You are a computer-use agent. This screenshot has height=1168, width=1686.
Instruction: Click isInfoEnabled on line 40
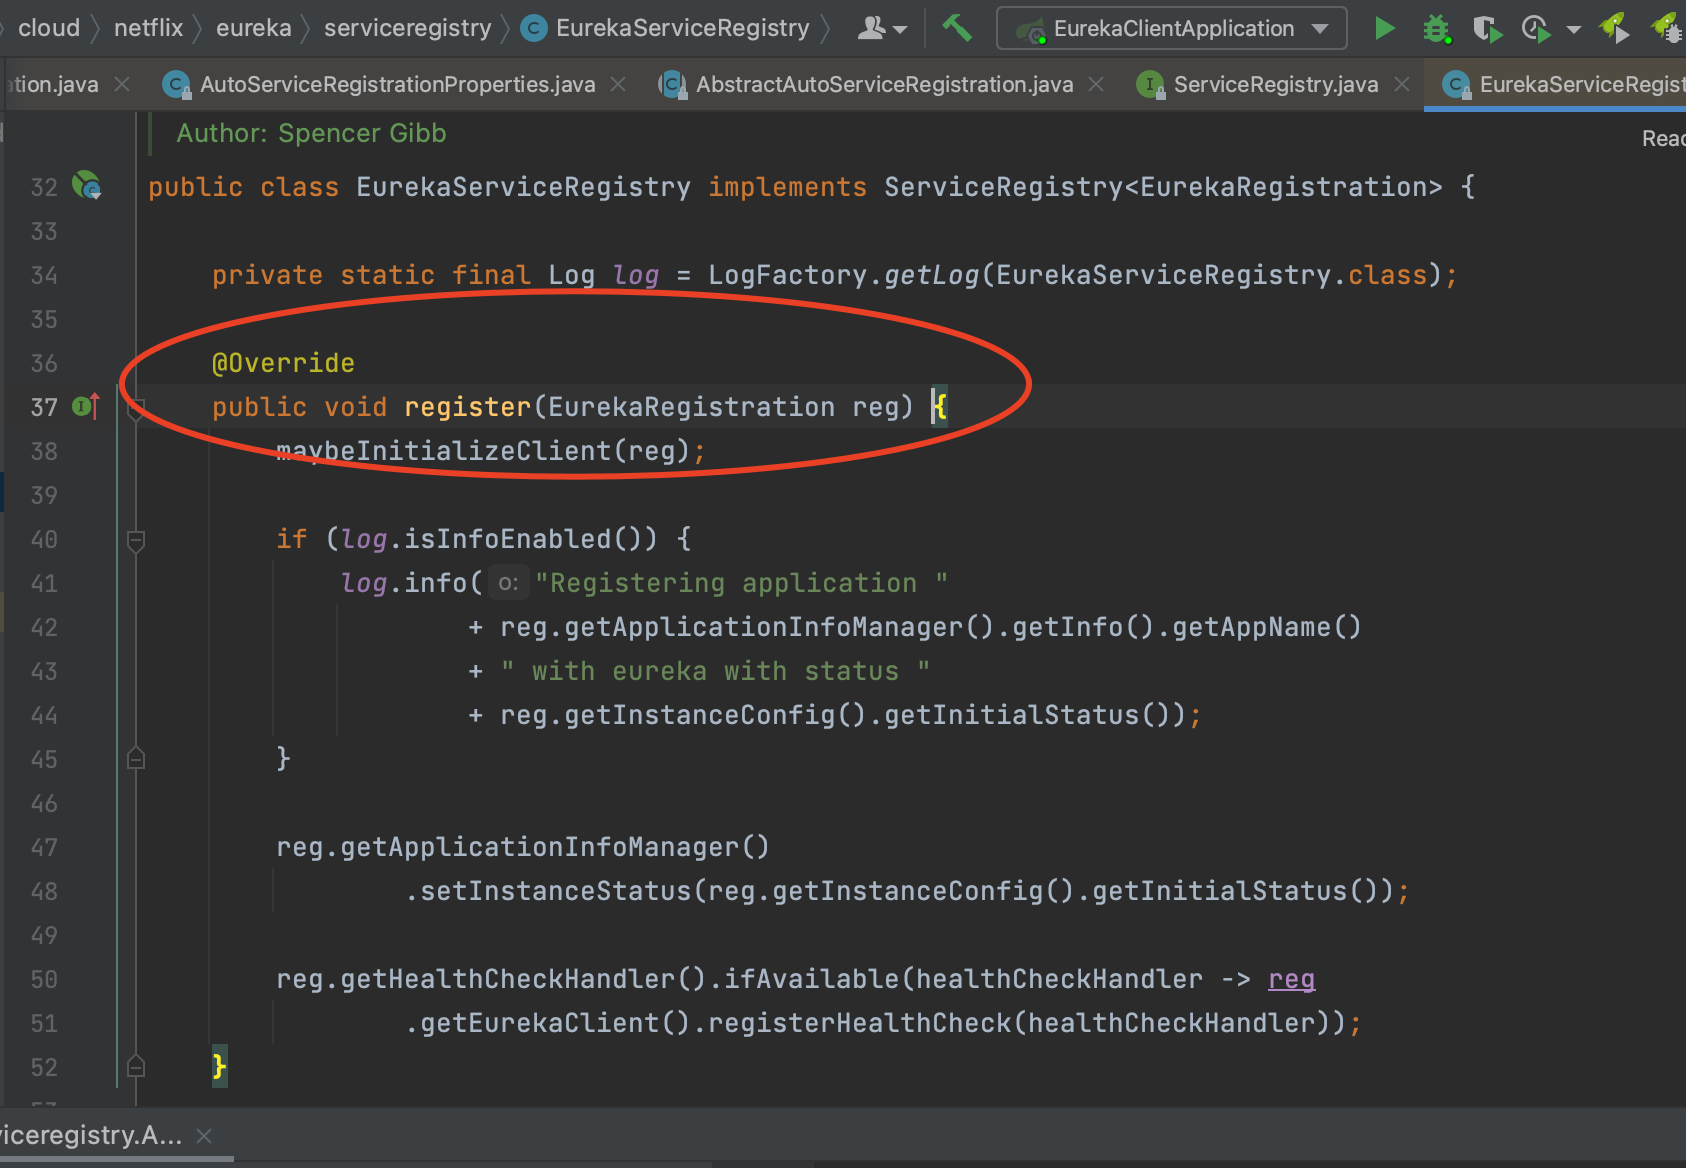507,539
